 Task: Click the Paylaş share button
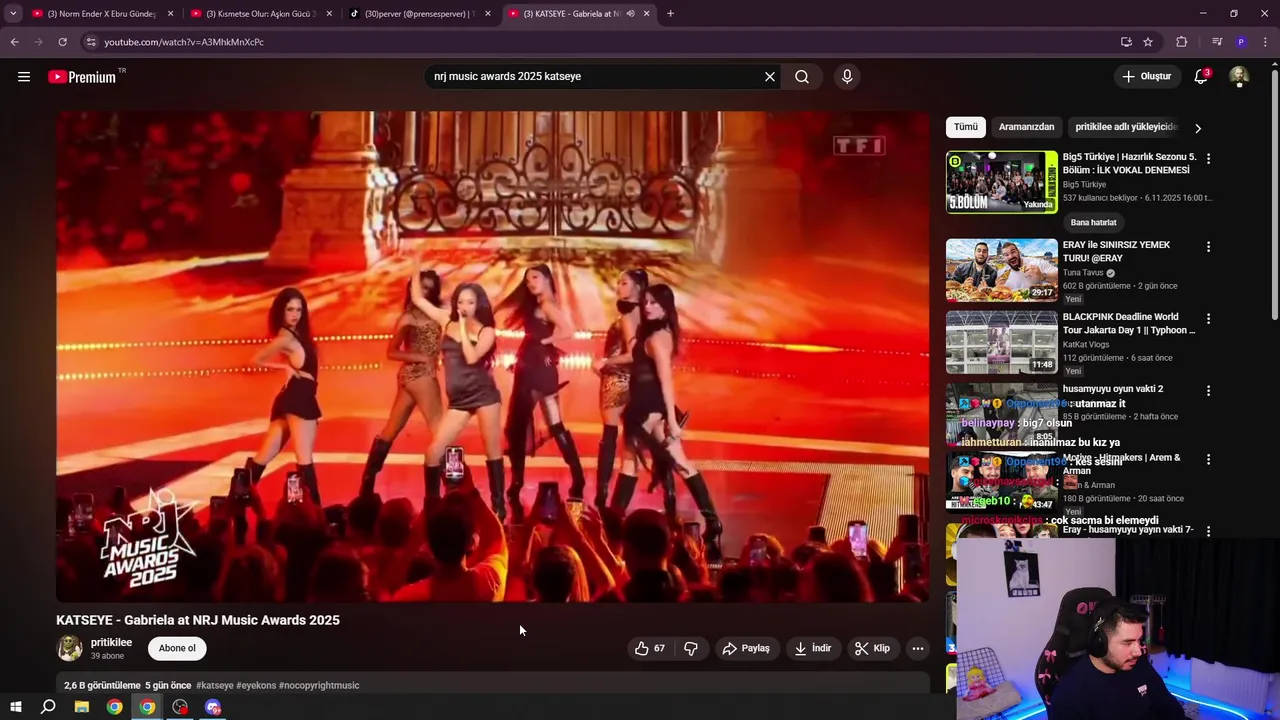pos(747,648)
